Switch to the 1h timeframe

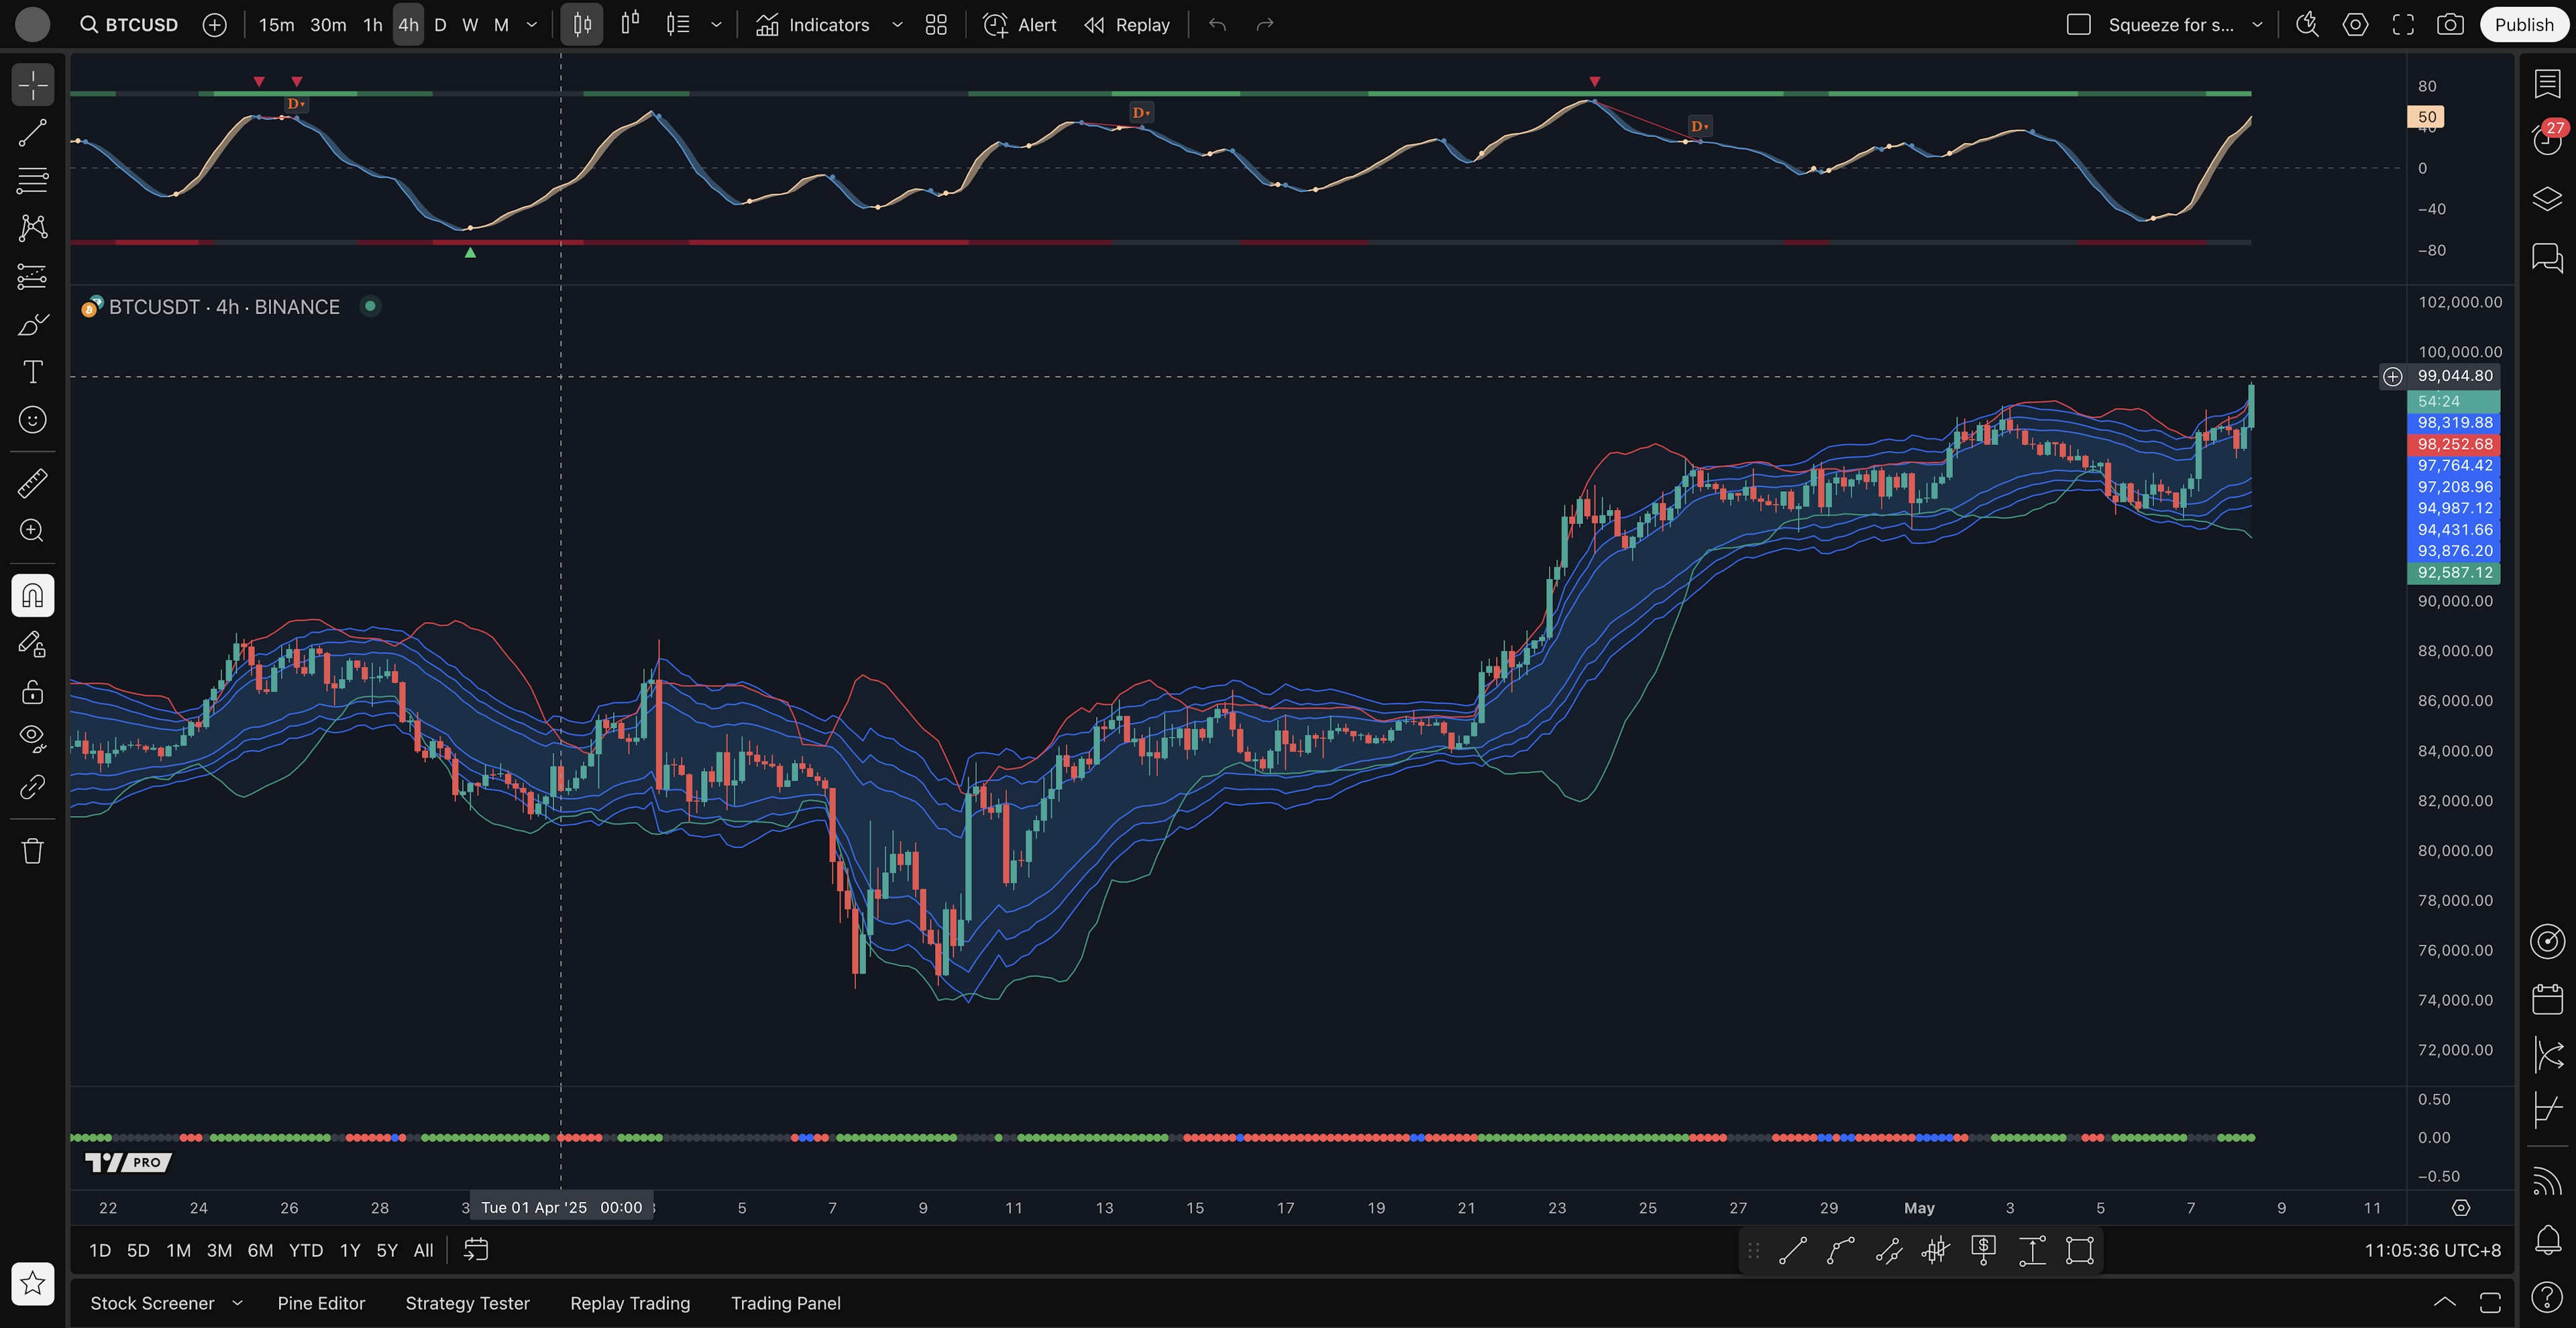click(373, 25)
